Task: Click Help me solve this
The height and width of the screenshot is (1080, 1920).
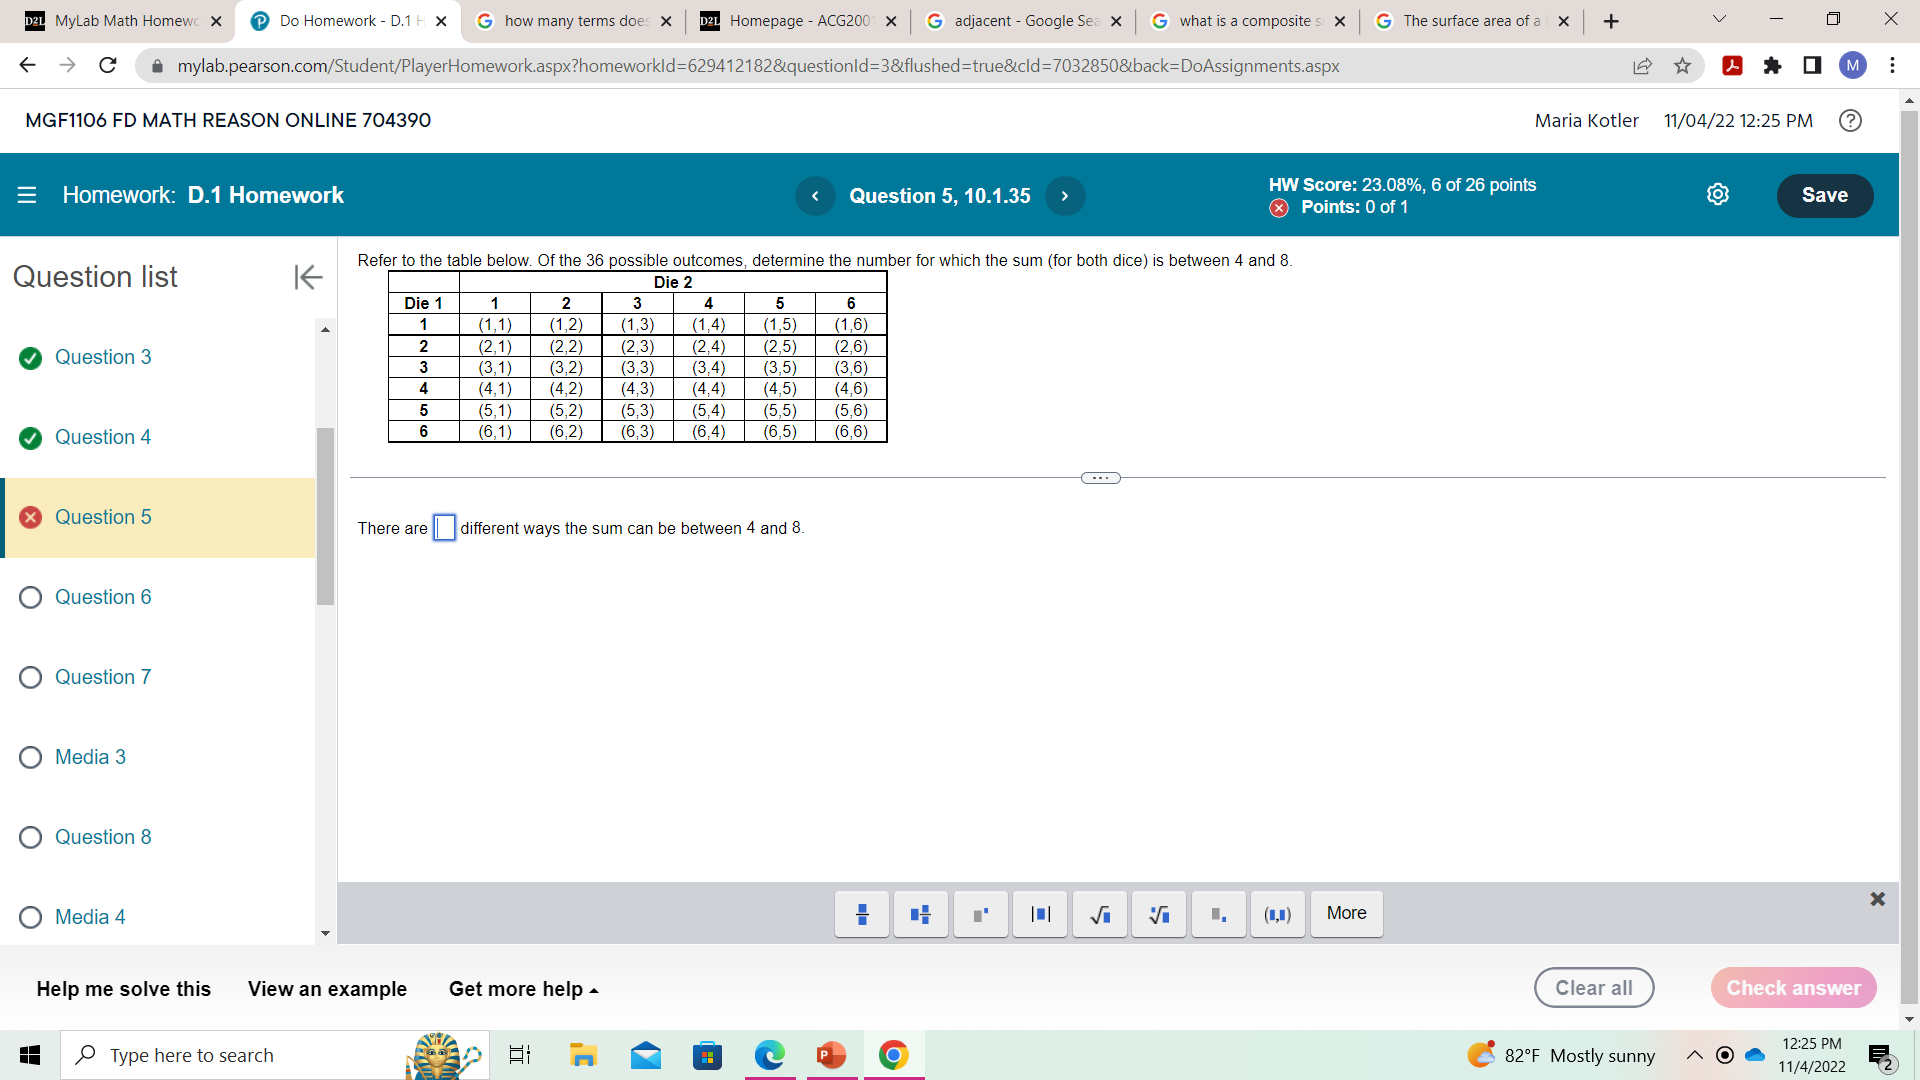Action: (123, 989)
